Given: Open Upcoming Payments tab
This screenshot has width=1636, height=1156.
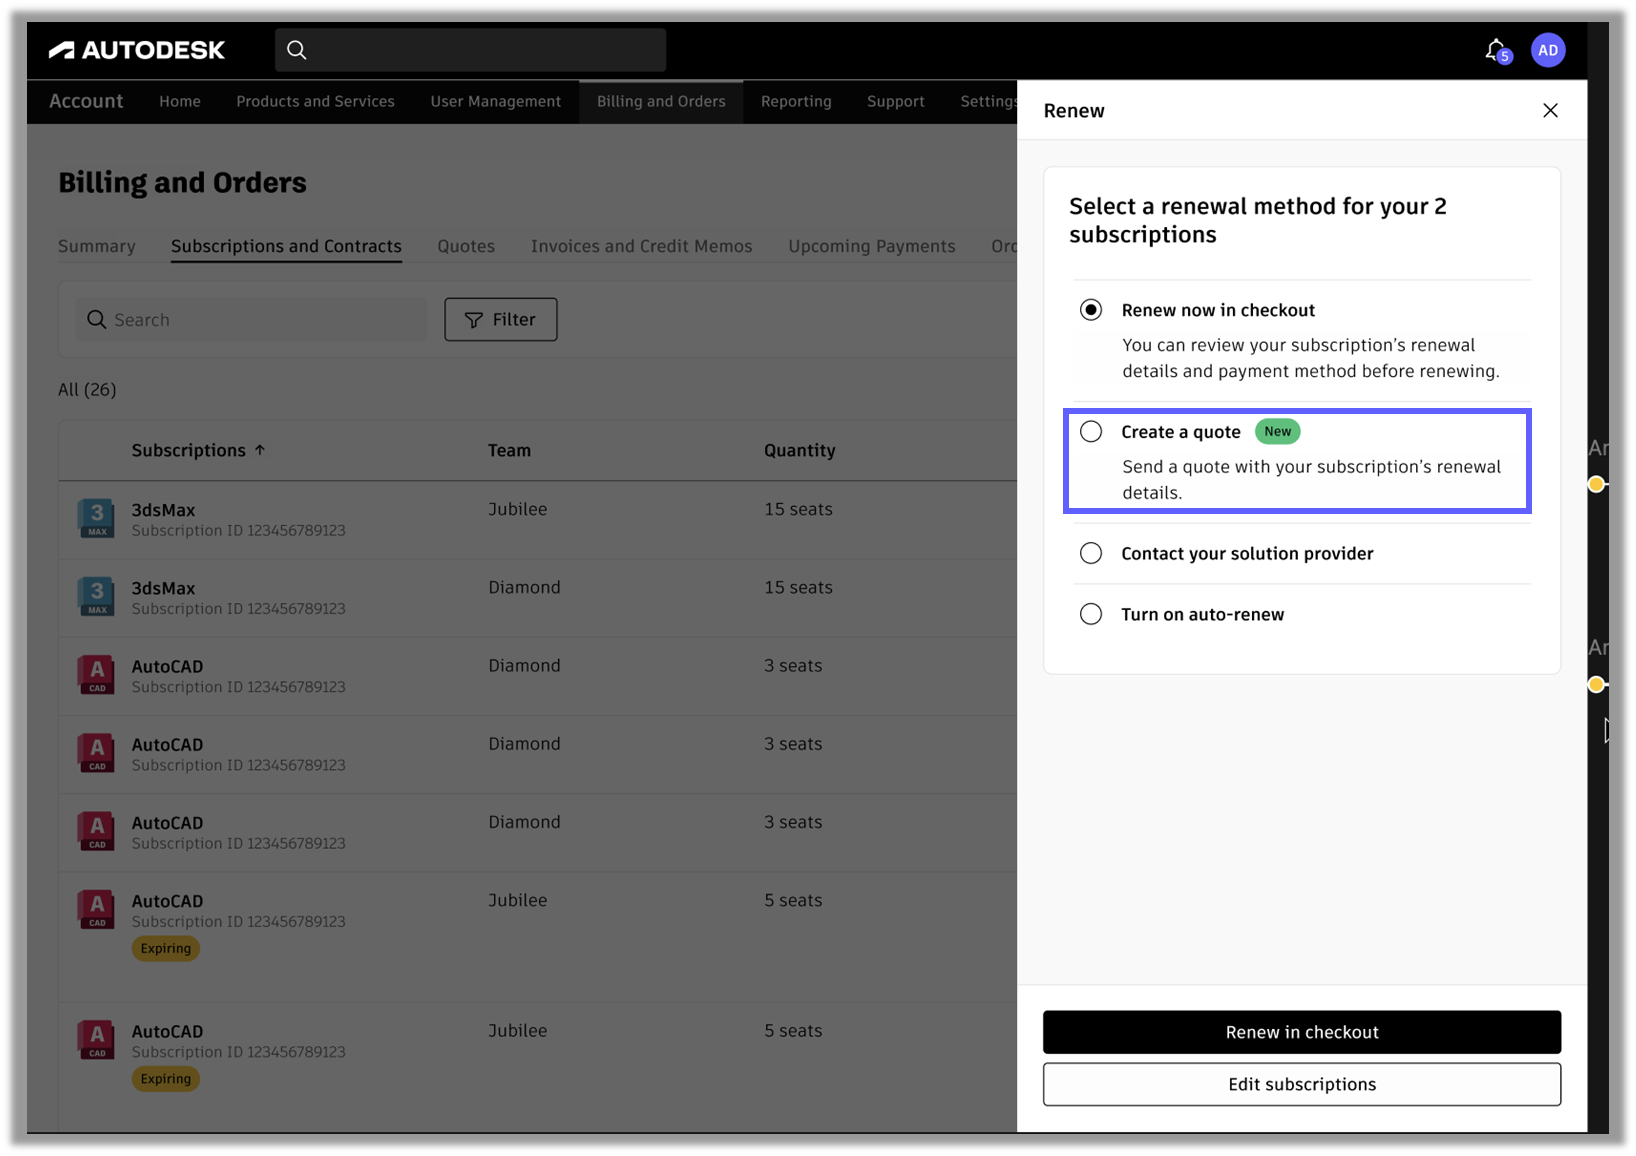Looking at the screenshot, I should coord(872,246).
